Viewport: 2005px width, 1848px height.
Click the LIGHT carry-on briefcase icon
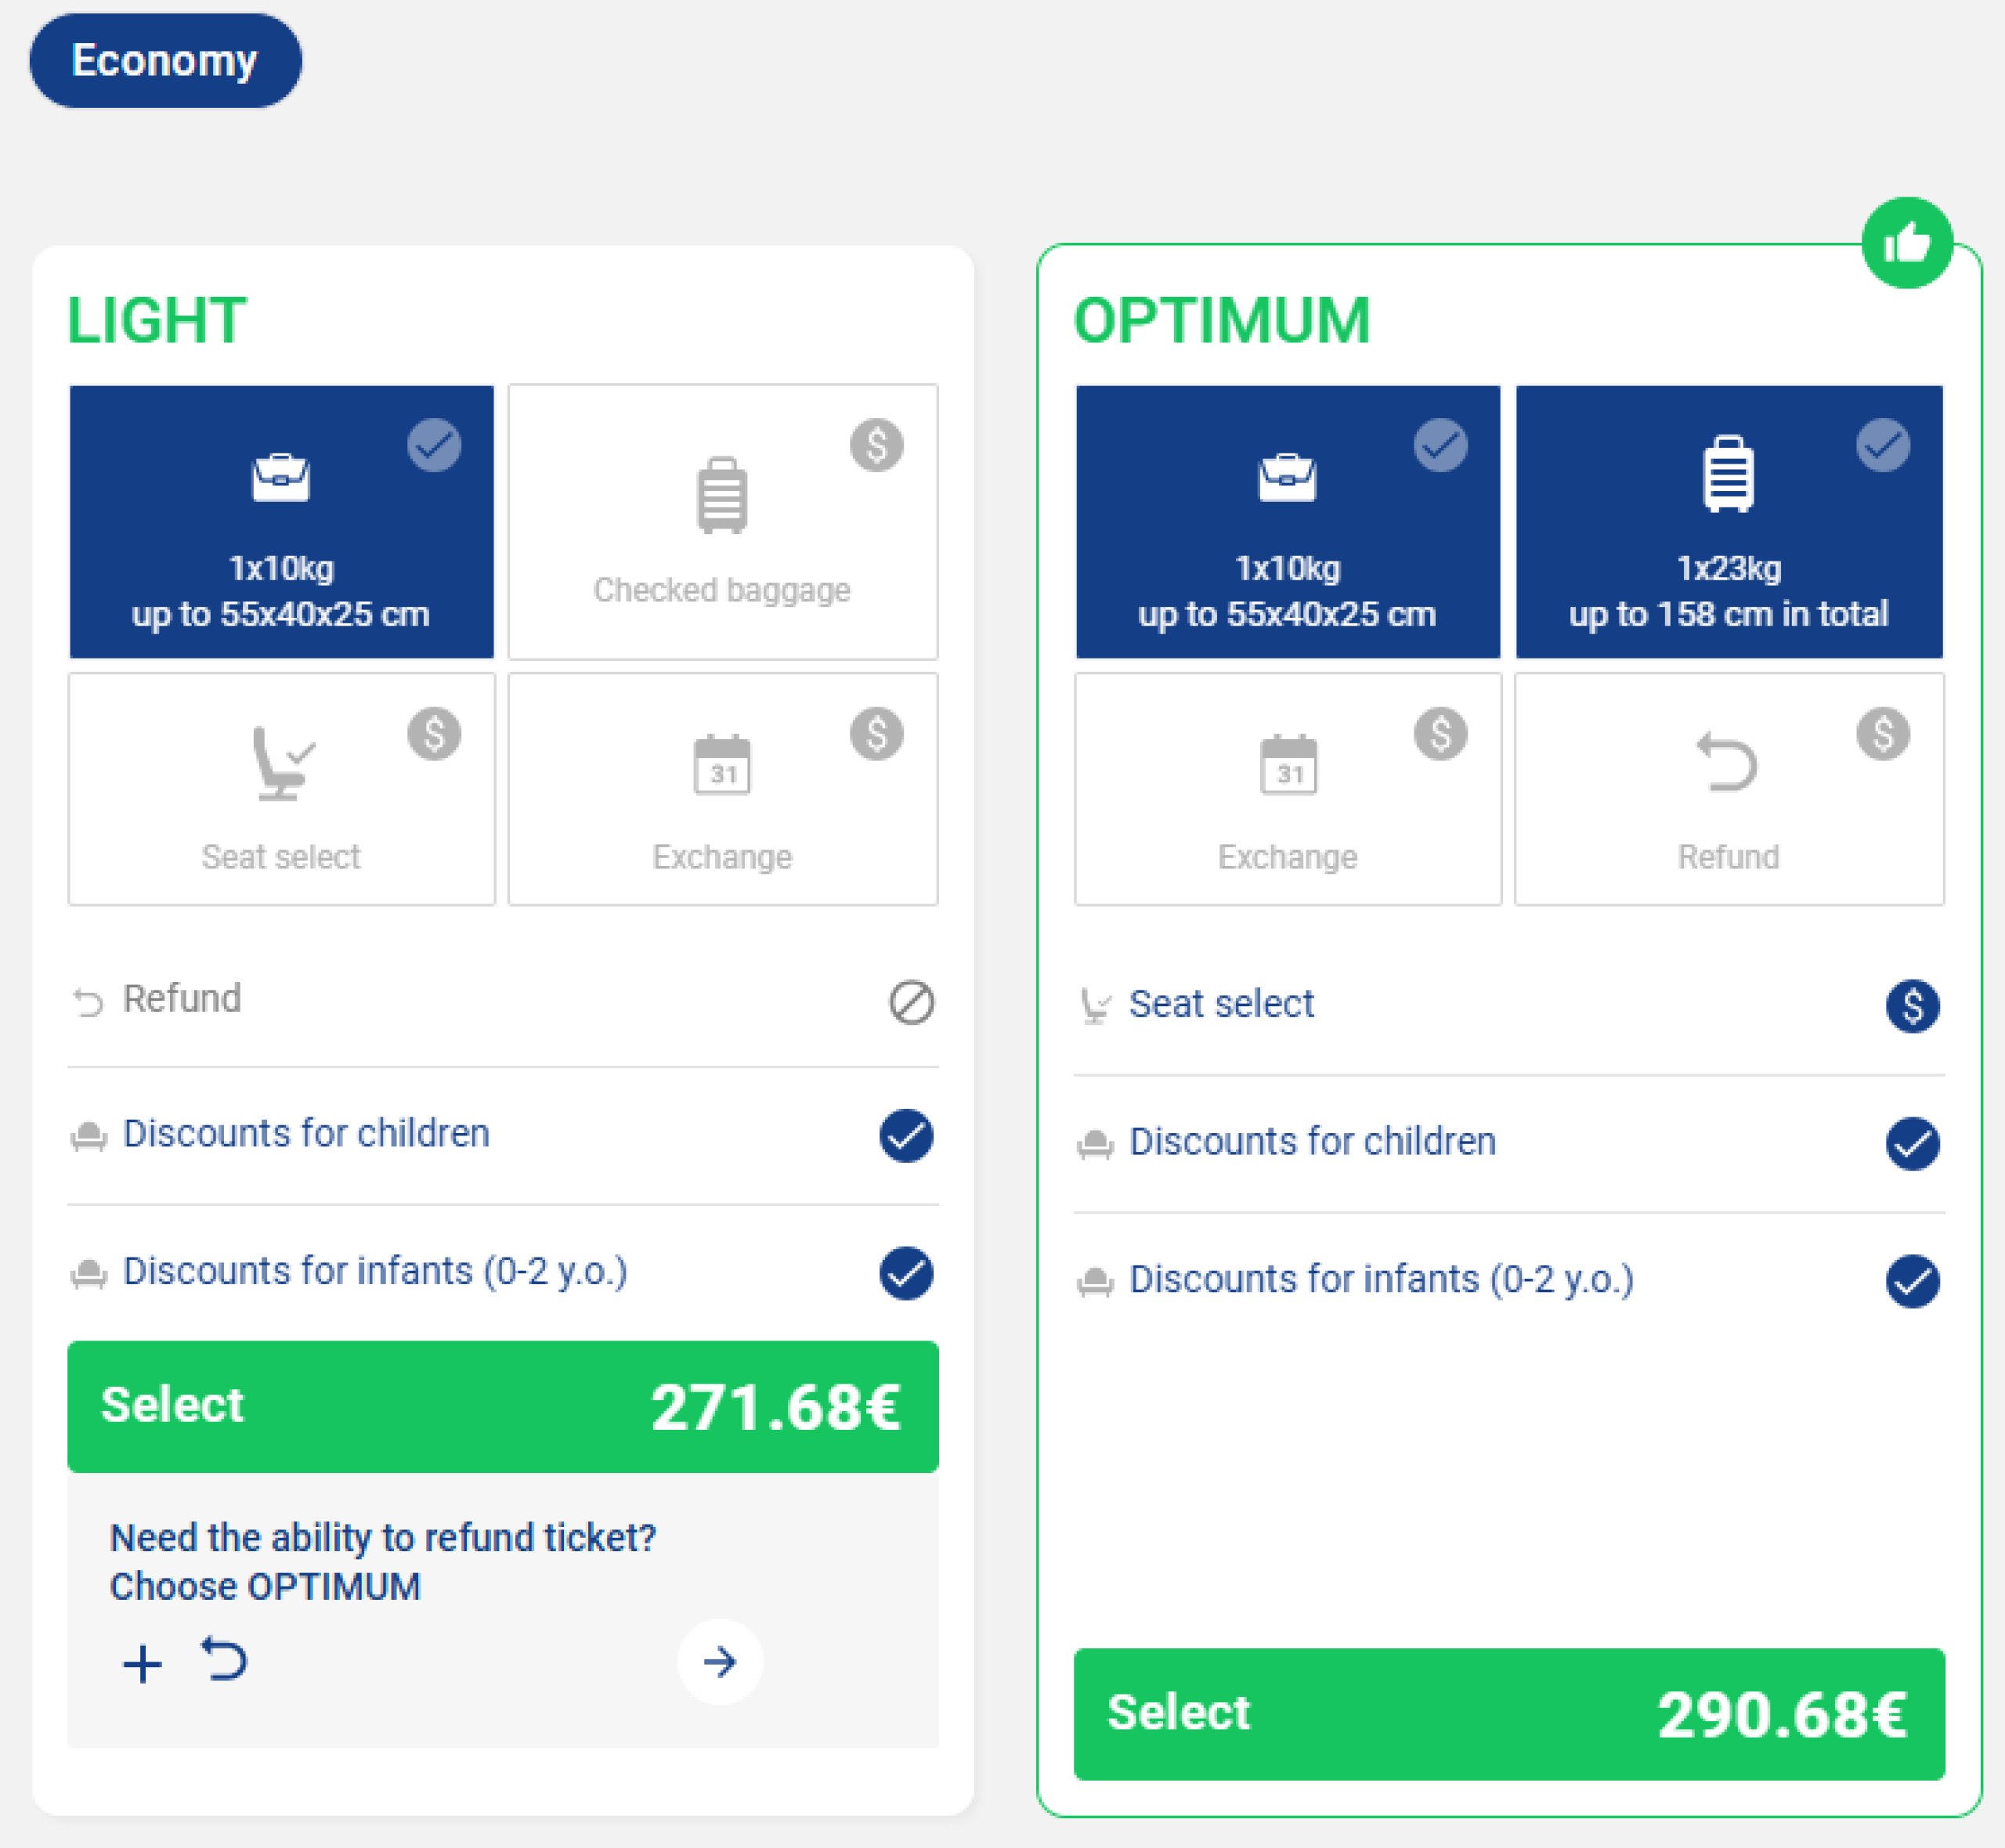coord(281,477)
